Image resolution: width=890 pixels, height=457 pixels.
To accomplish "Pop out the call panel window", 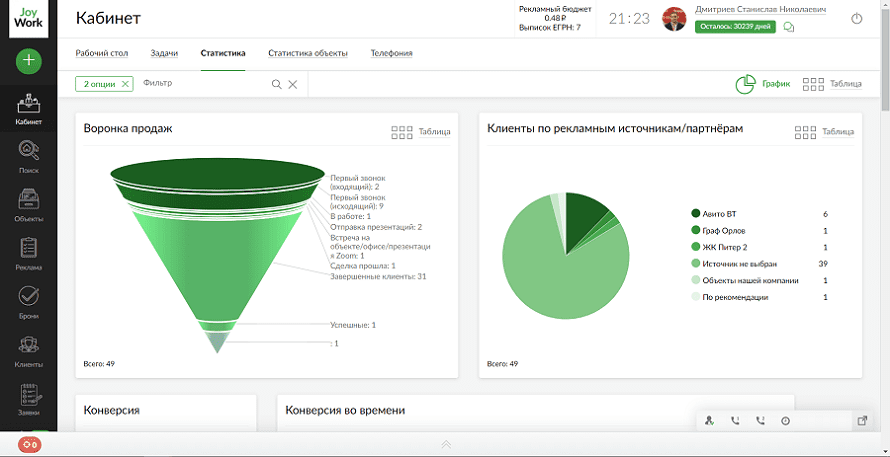I will click(x=862, y=421).
